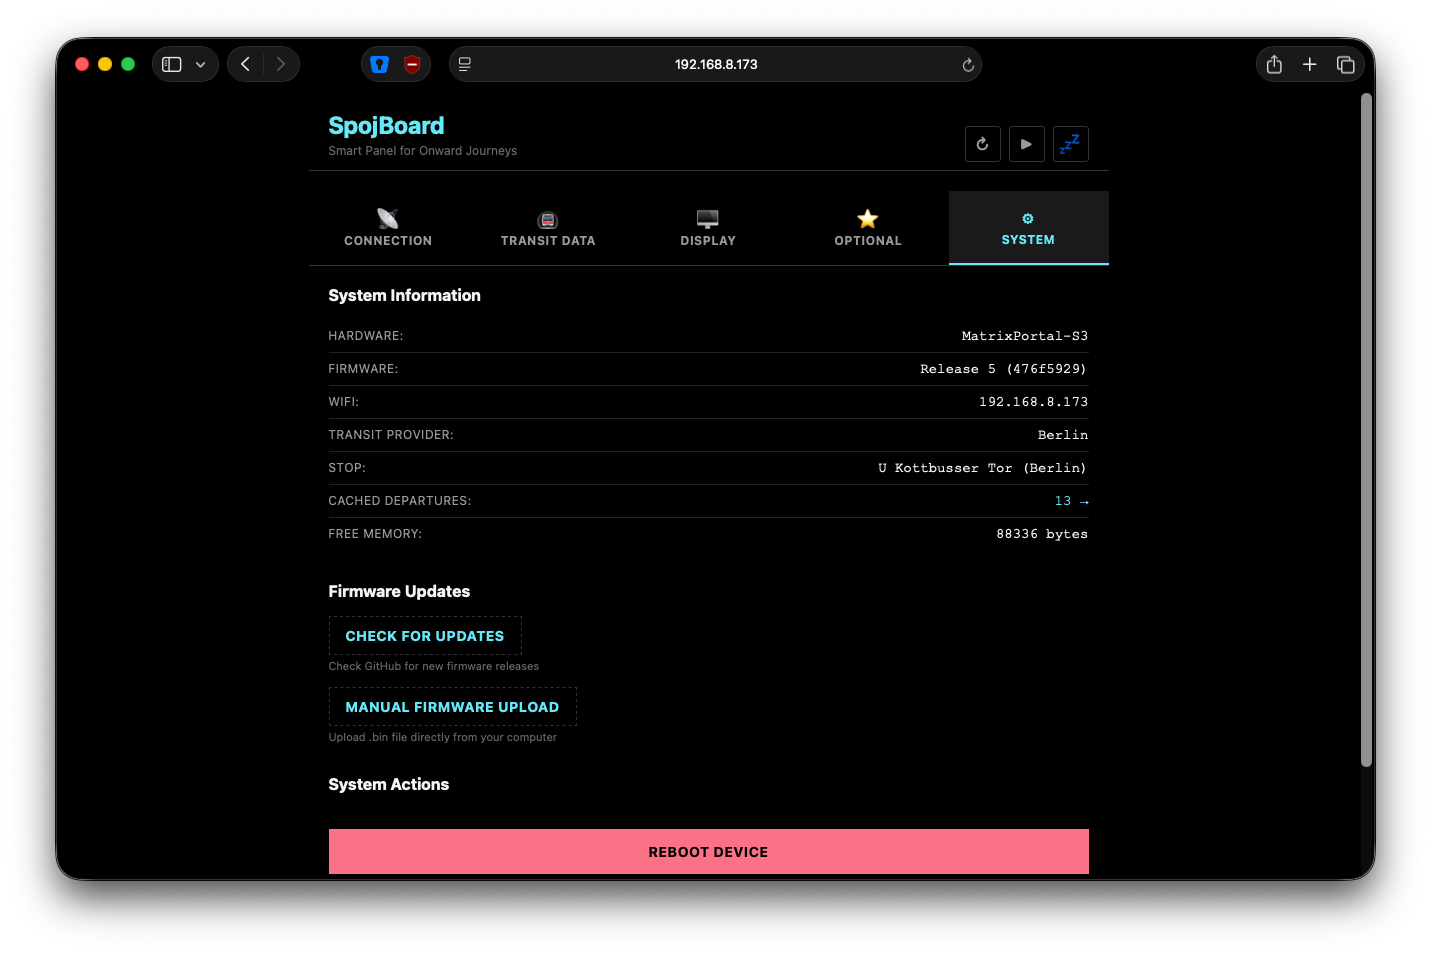The image size is (1431, 954).
Task: Click the sleep (zzz) icon button
Action: click(x=1070, y=144)
